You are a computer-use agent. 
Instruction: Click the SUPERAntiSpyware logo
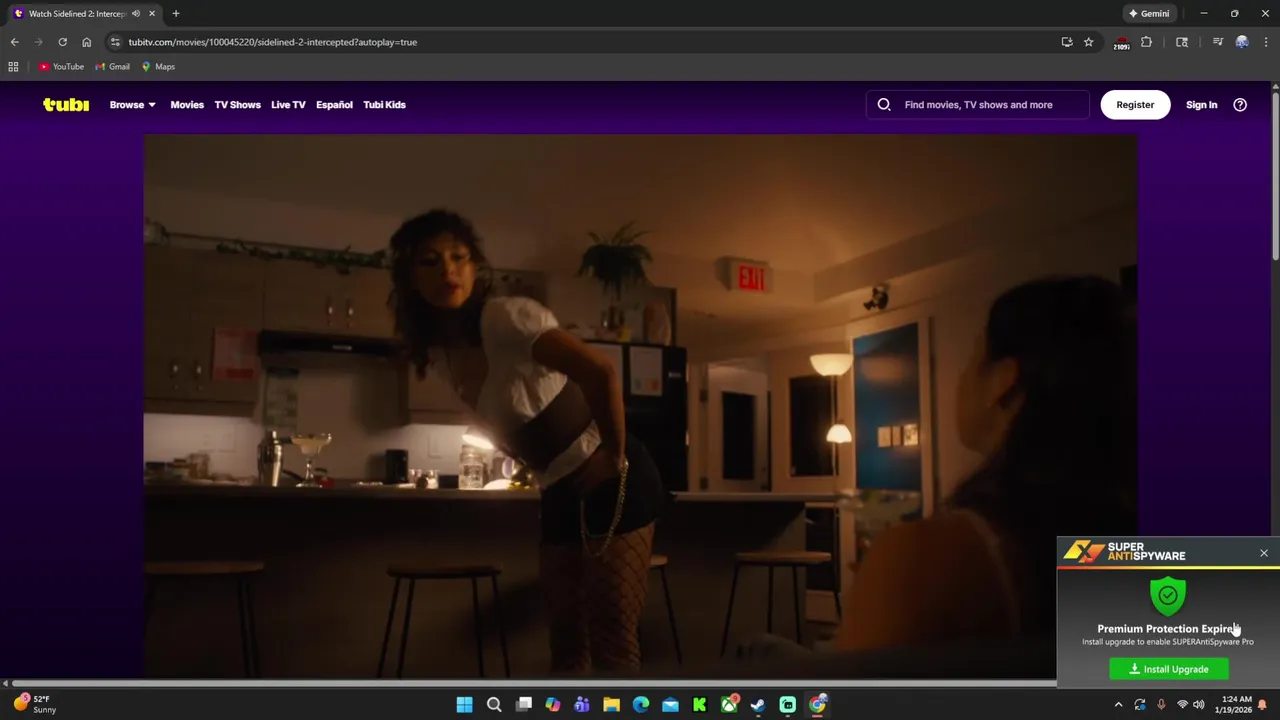1124,552
